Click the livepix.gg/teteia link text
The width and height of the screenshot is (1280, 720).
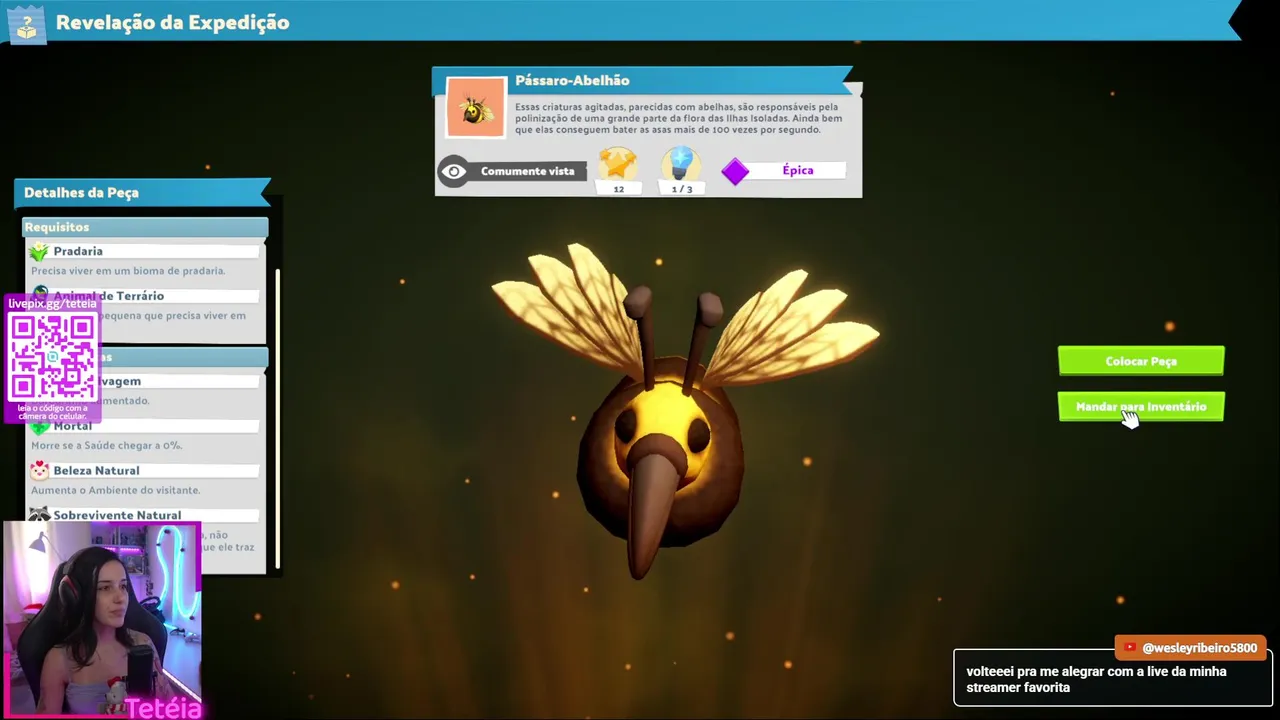(52, 304)
